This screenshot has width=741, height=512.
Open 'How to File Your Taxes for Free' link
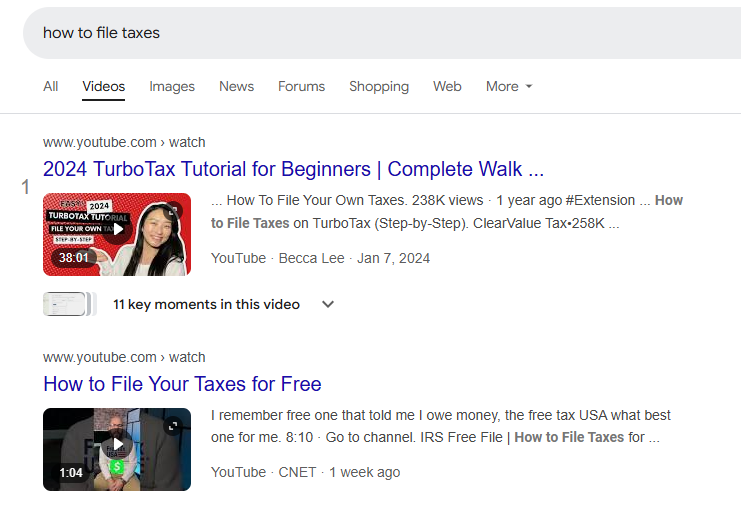(x=182, y=384)
